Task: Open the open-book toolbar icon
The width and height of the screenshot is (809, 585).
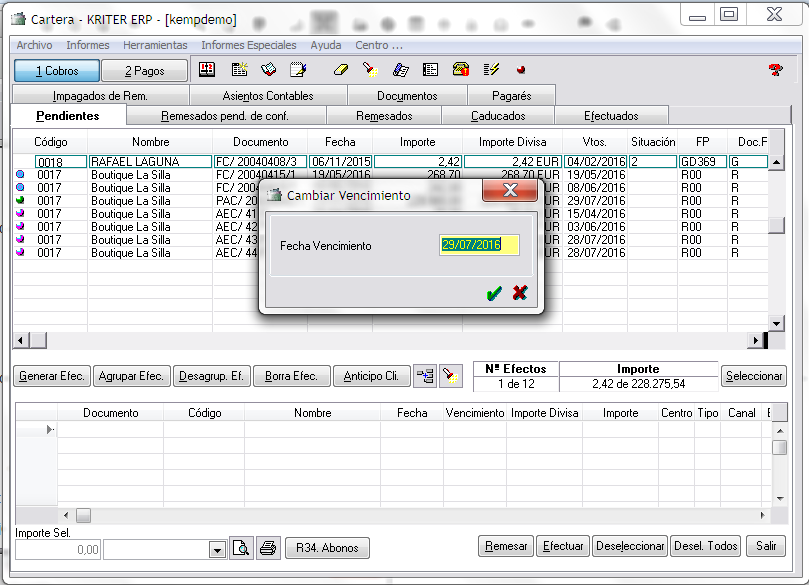Action: pos(268,70)
